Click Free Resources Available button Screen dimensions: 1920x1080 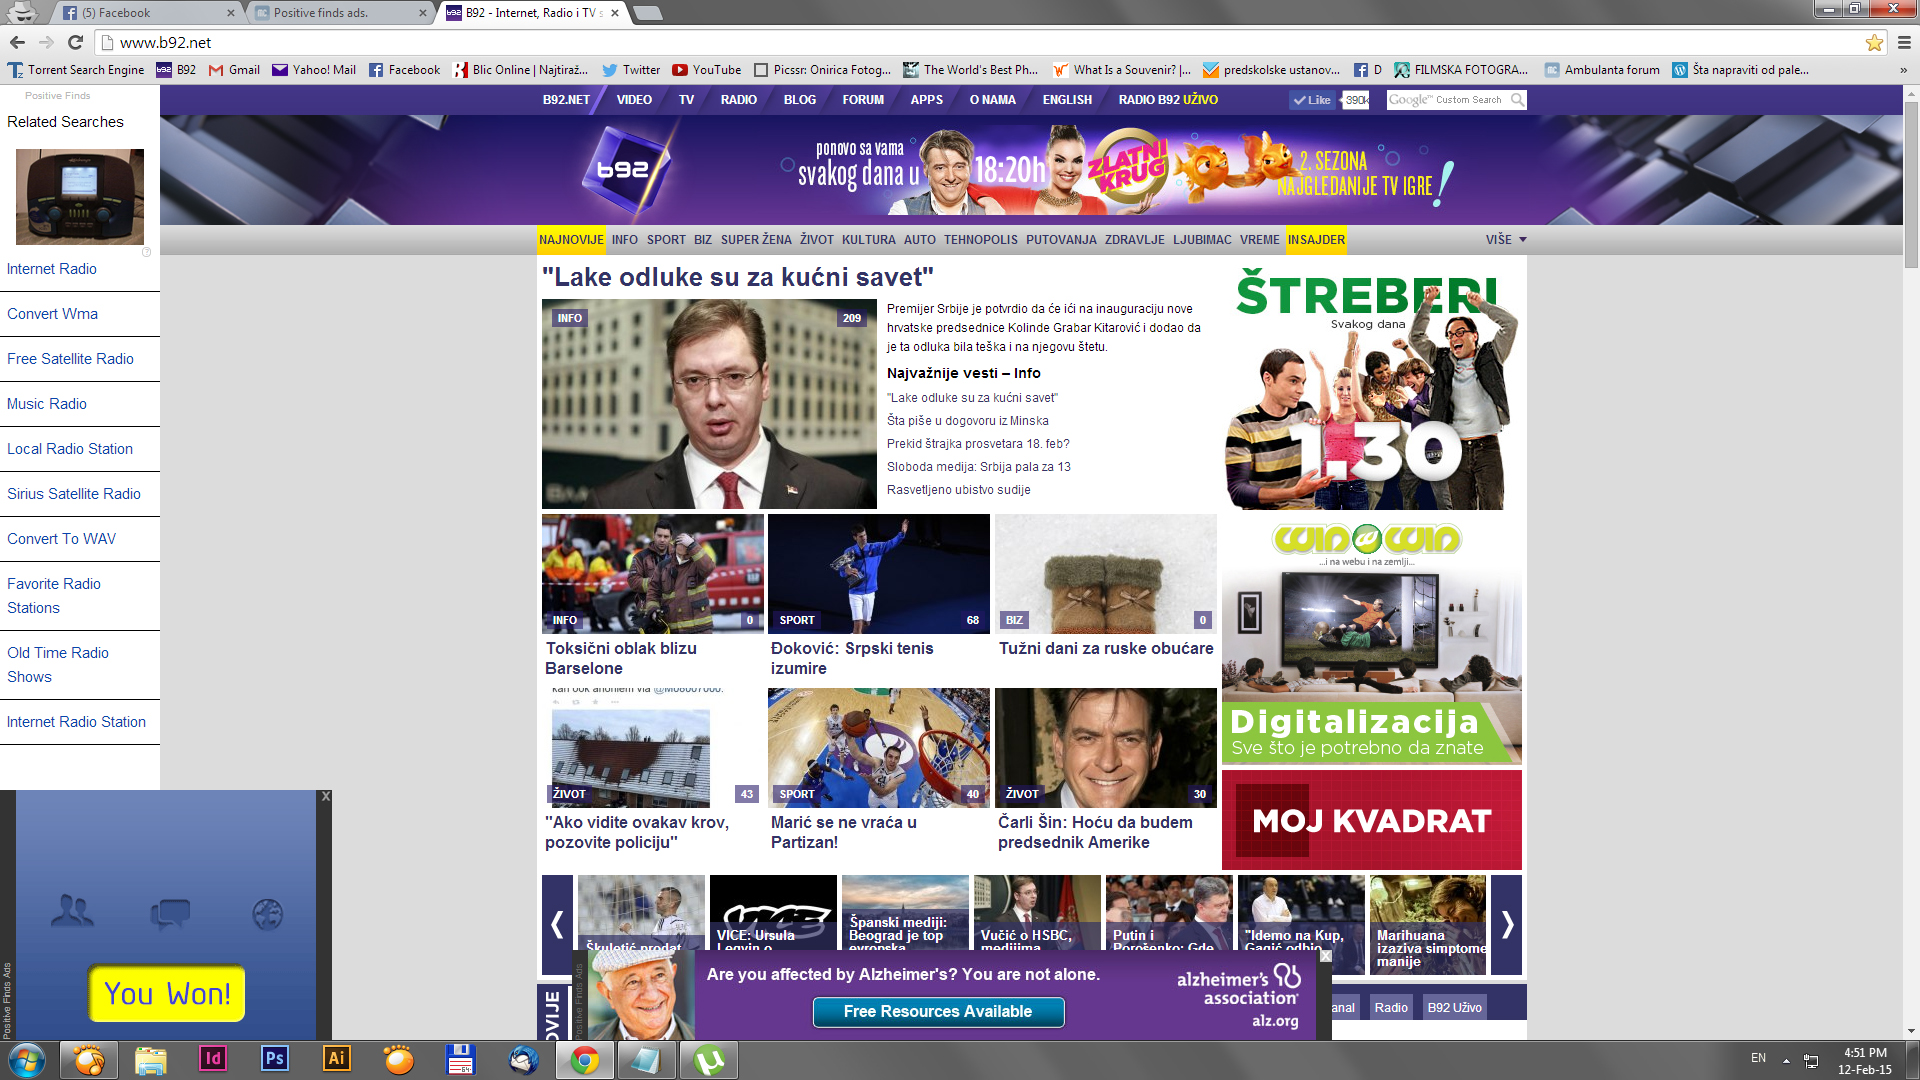click(938, 1012)
